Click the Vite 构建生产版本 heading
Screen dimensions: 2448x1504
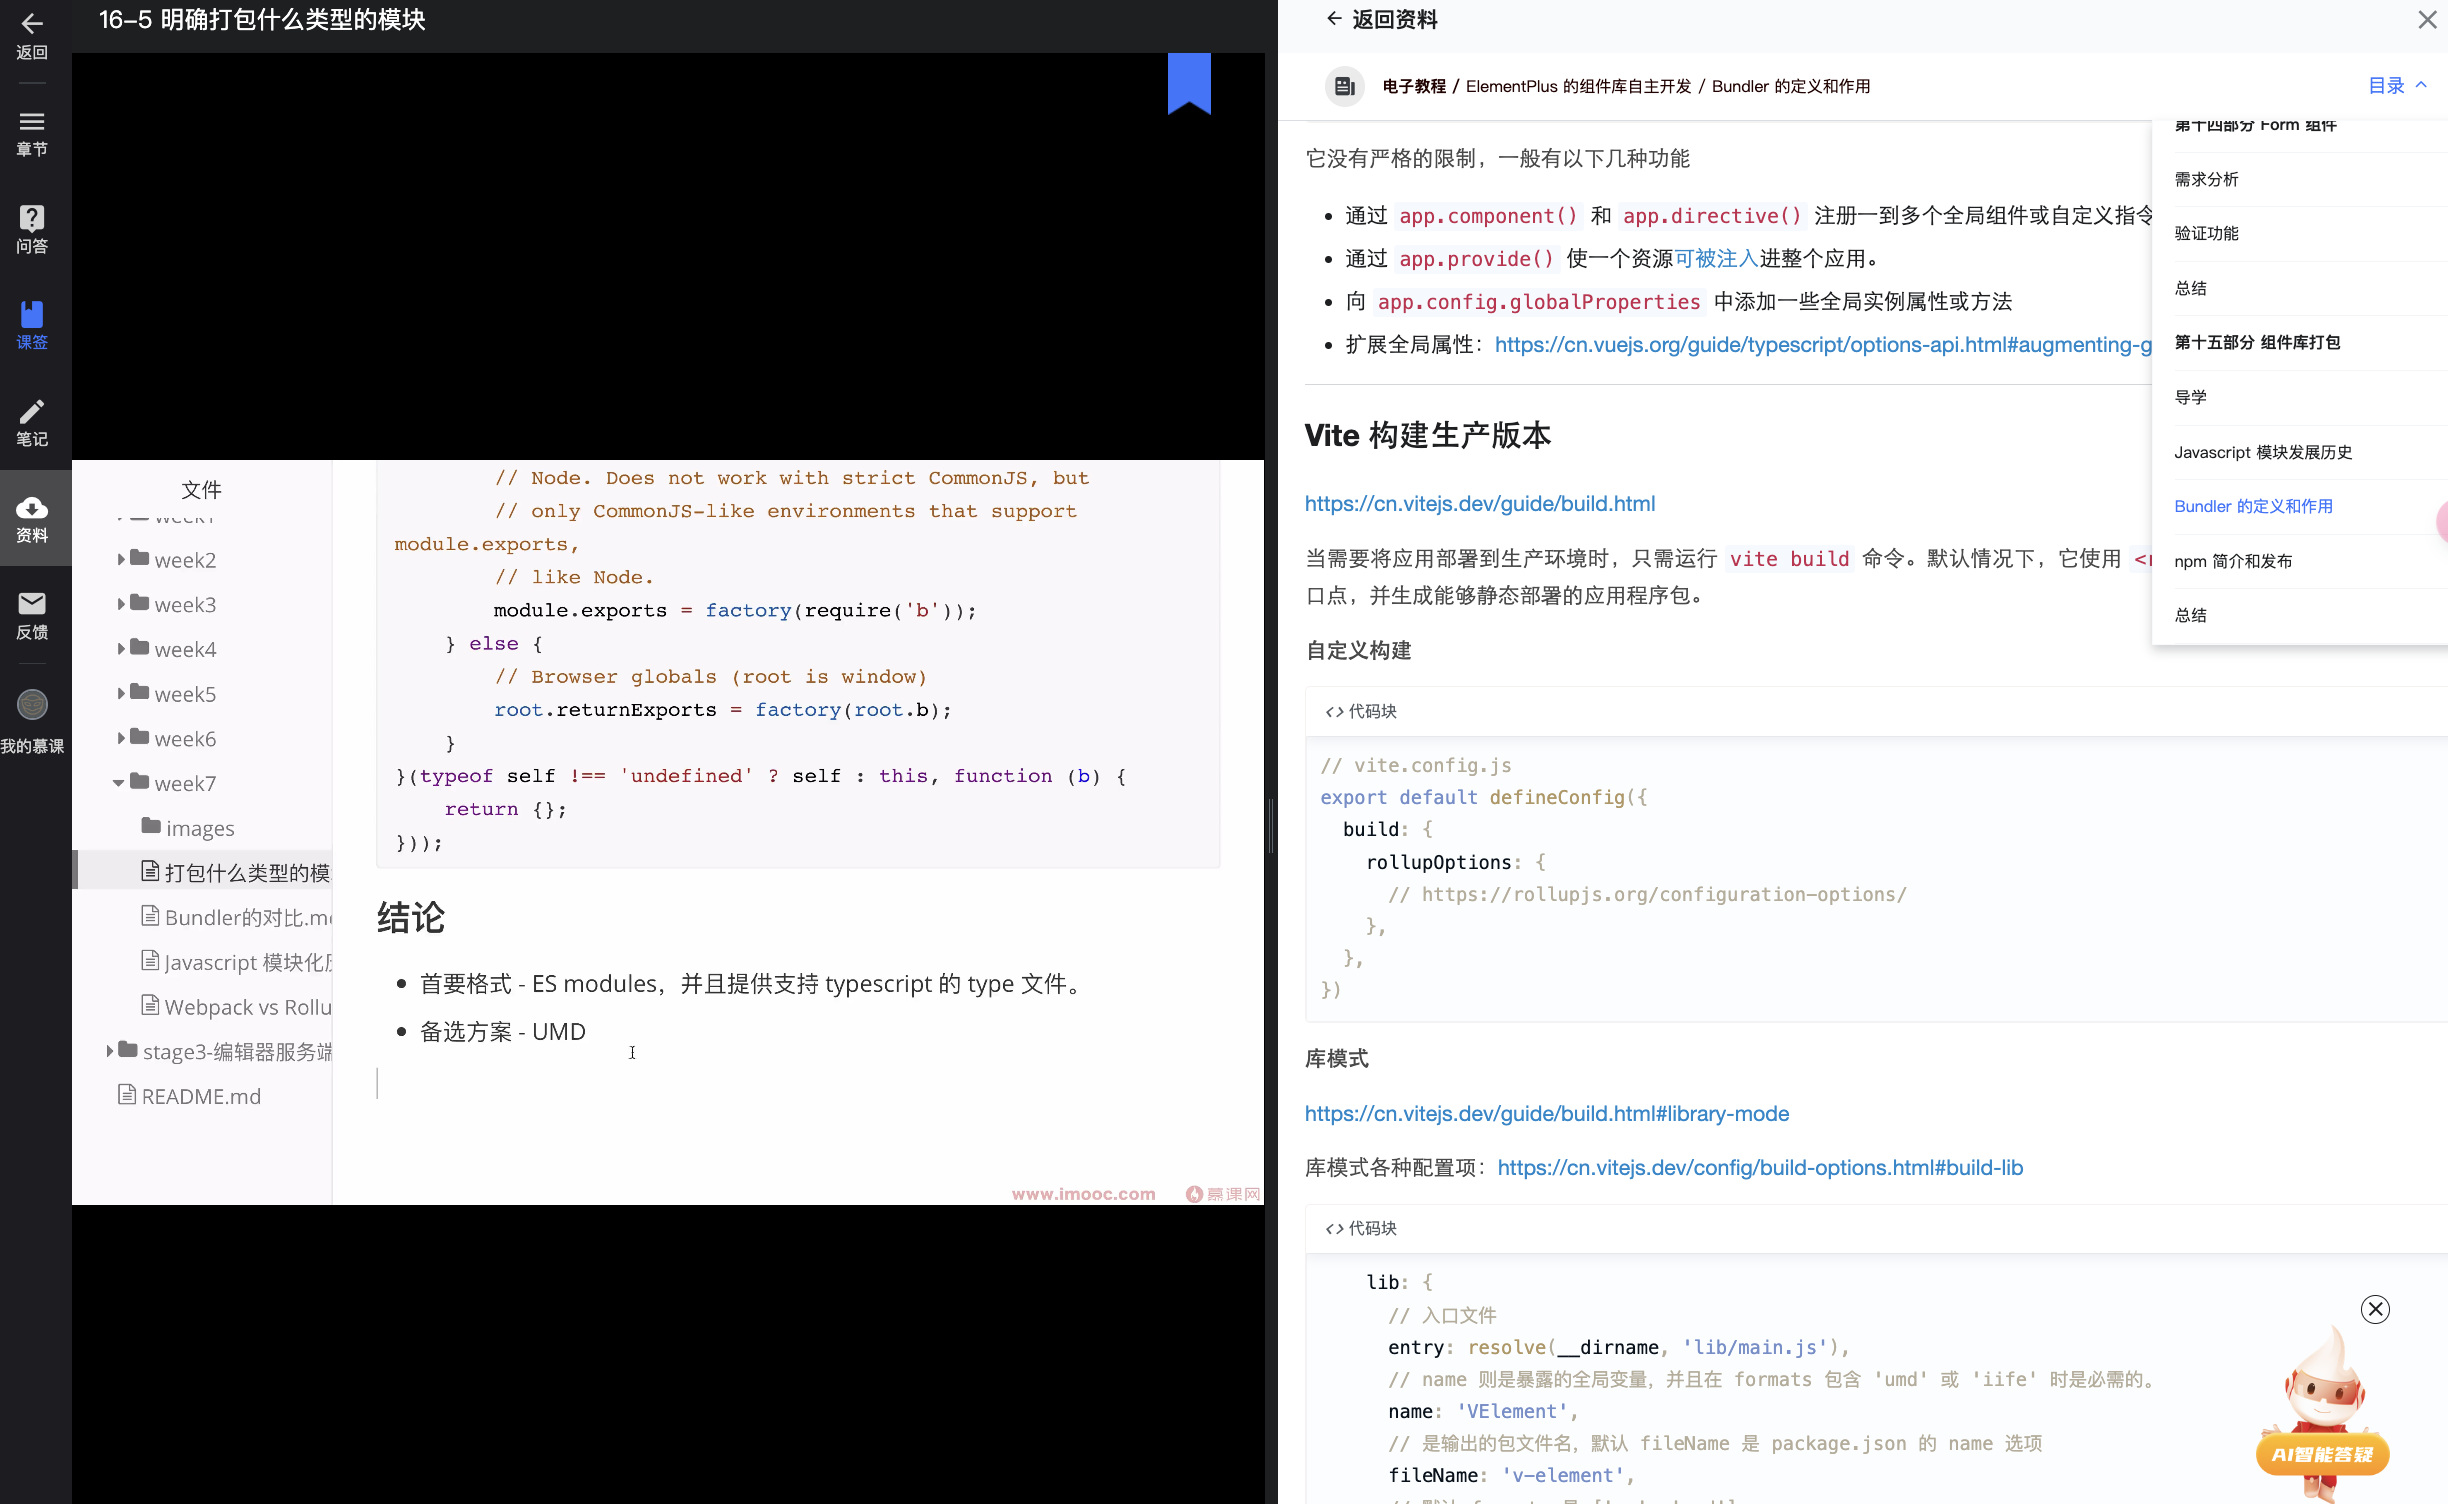click(1428, 435)
